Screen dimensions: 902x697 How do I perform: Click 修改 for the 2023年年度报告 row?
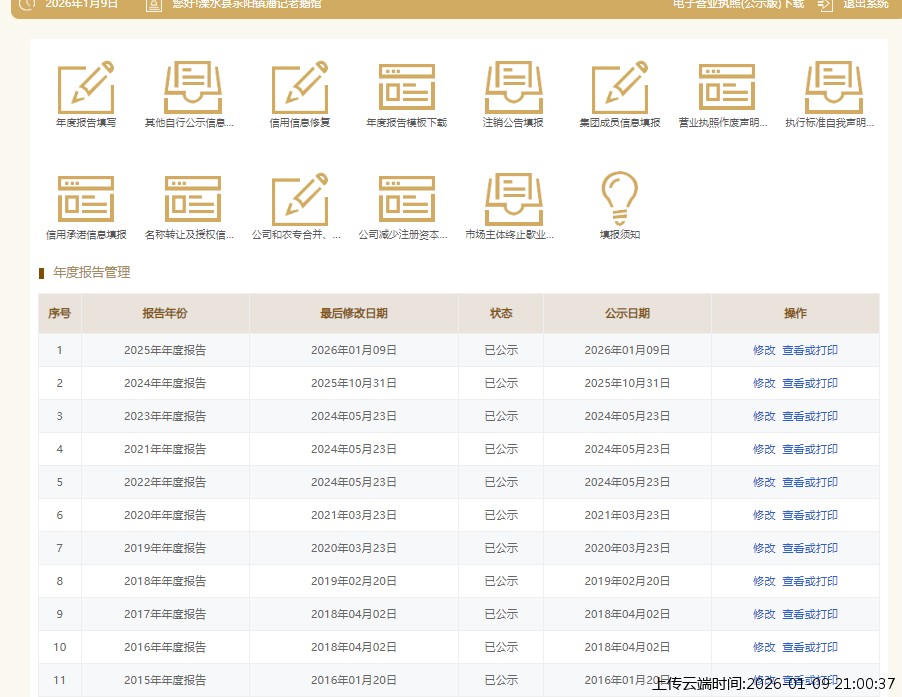point(764,416)
